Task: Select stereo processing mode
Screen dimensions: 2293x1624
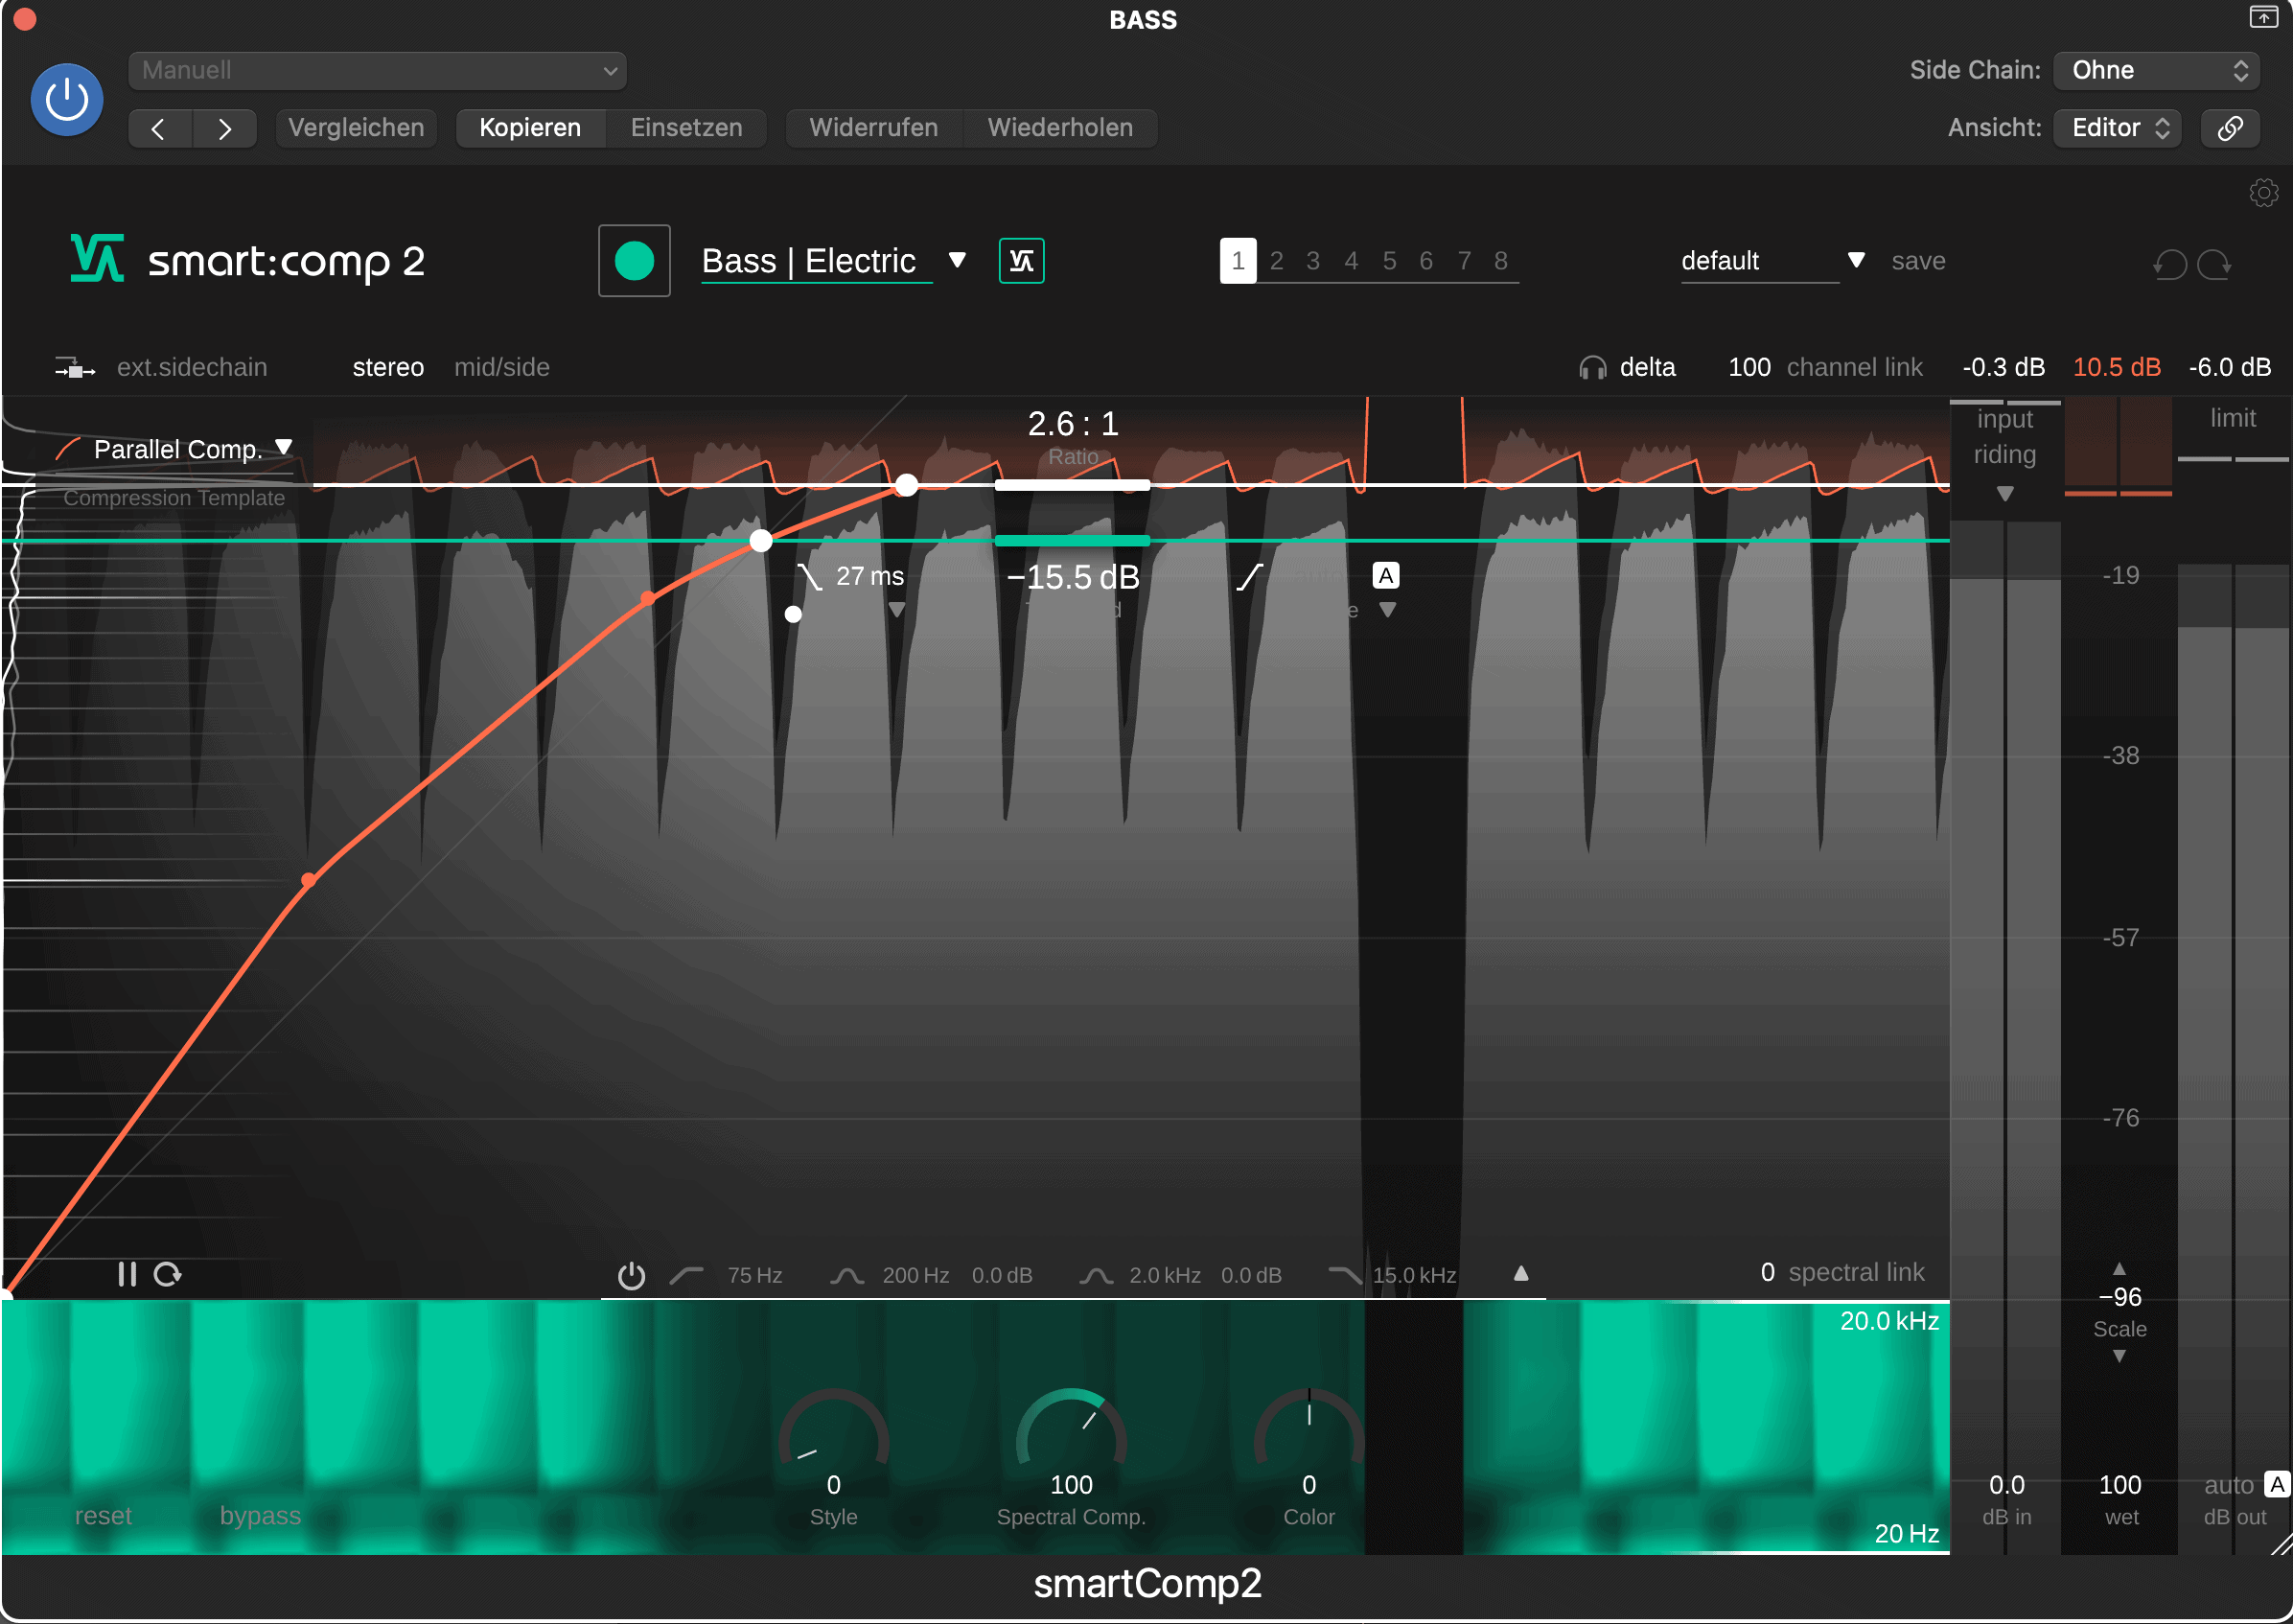Action: pyautogui.click(x=388, y=367)
